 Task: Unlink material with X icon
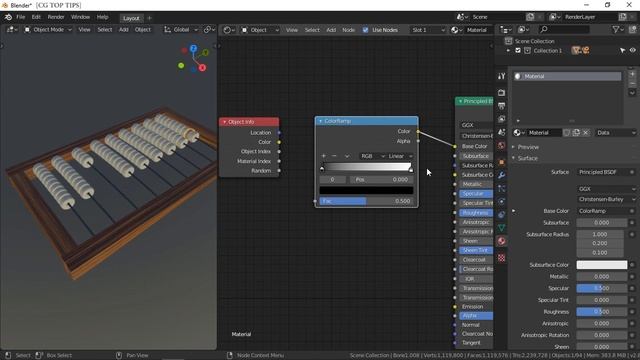point(586,133)
